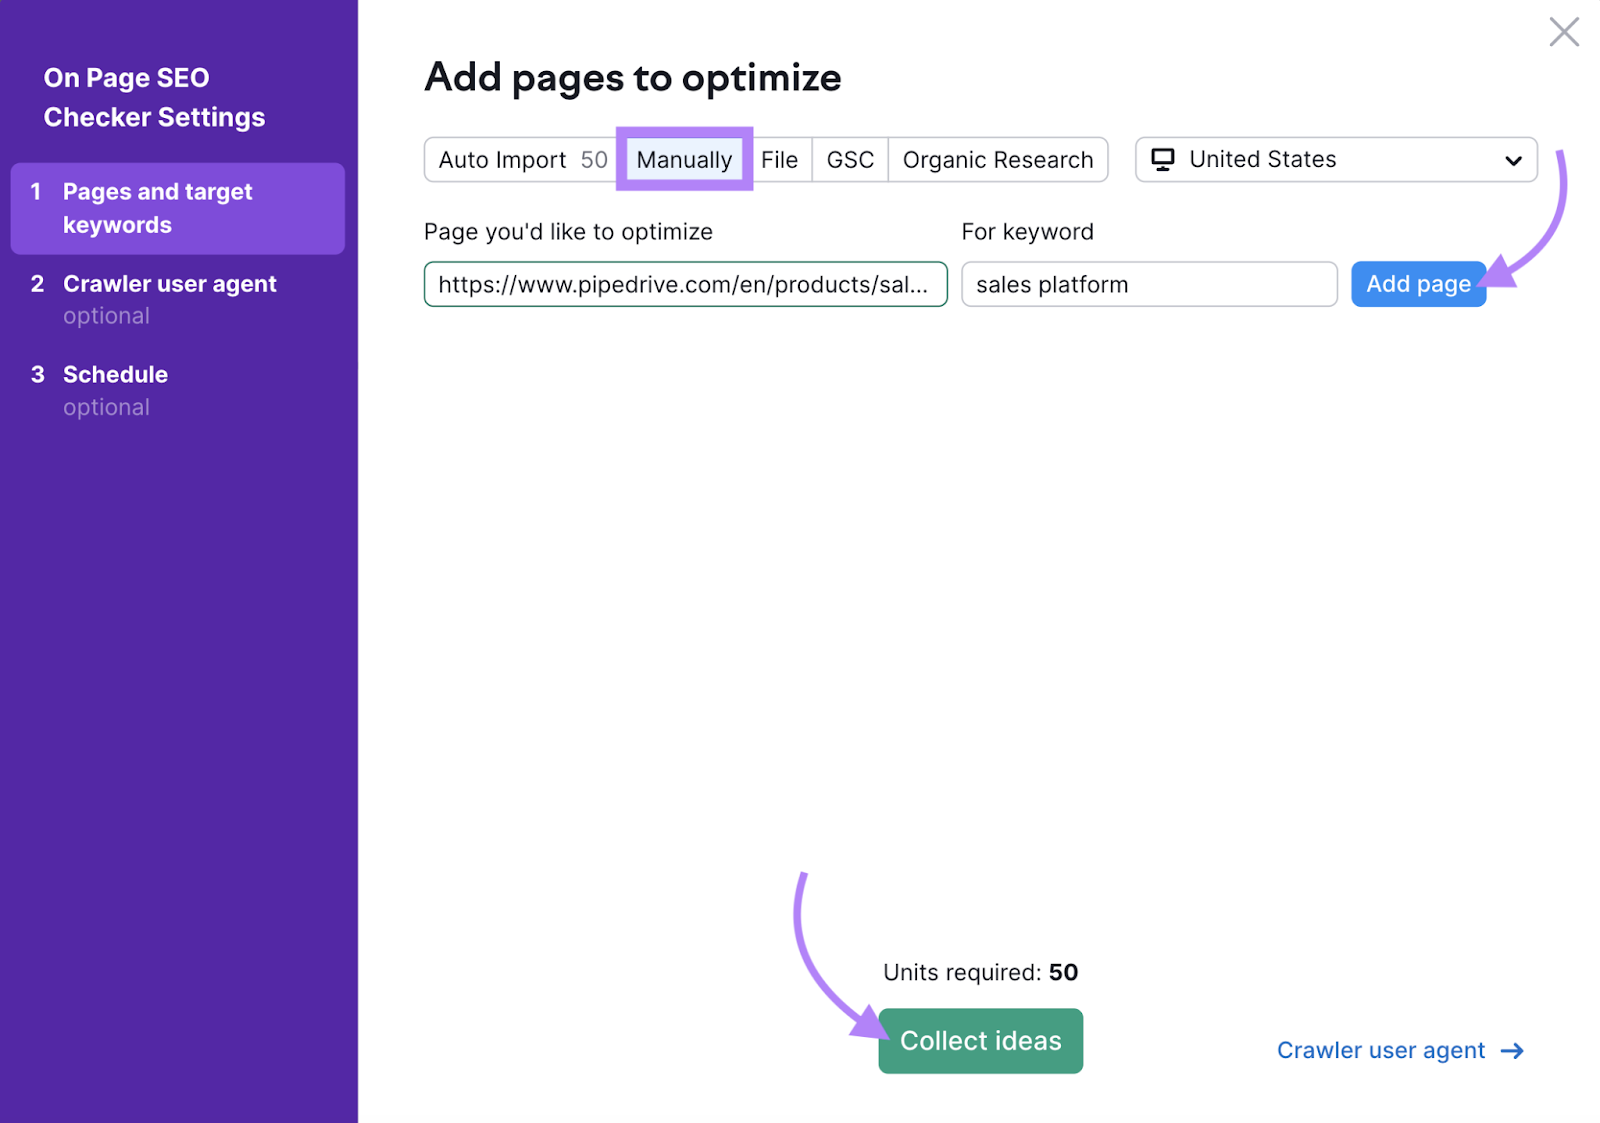Screen dimensions: 1600x1123
Task: Click the page URL input field
Action: point(685,284)
